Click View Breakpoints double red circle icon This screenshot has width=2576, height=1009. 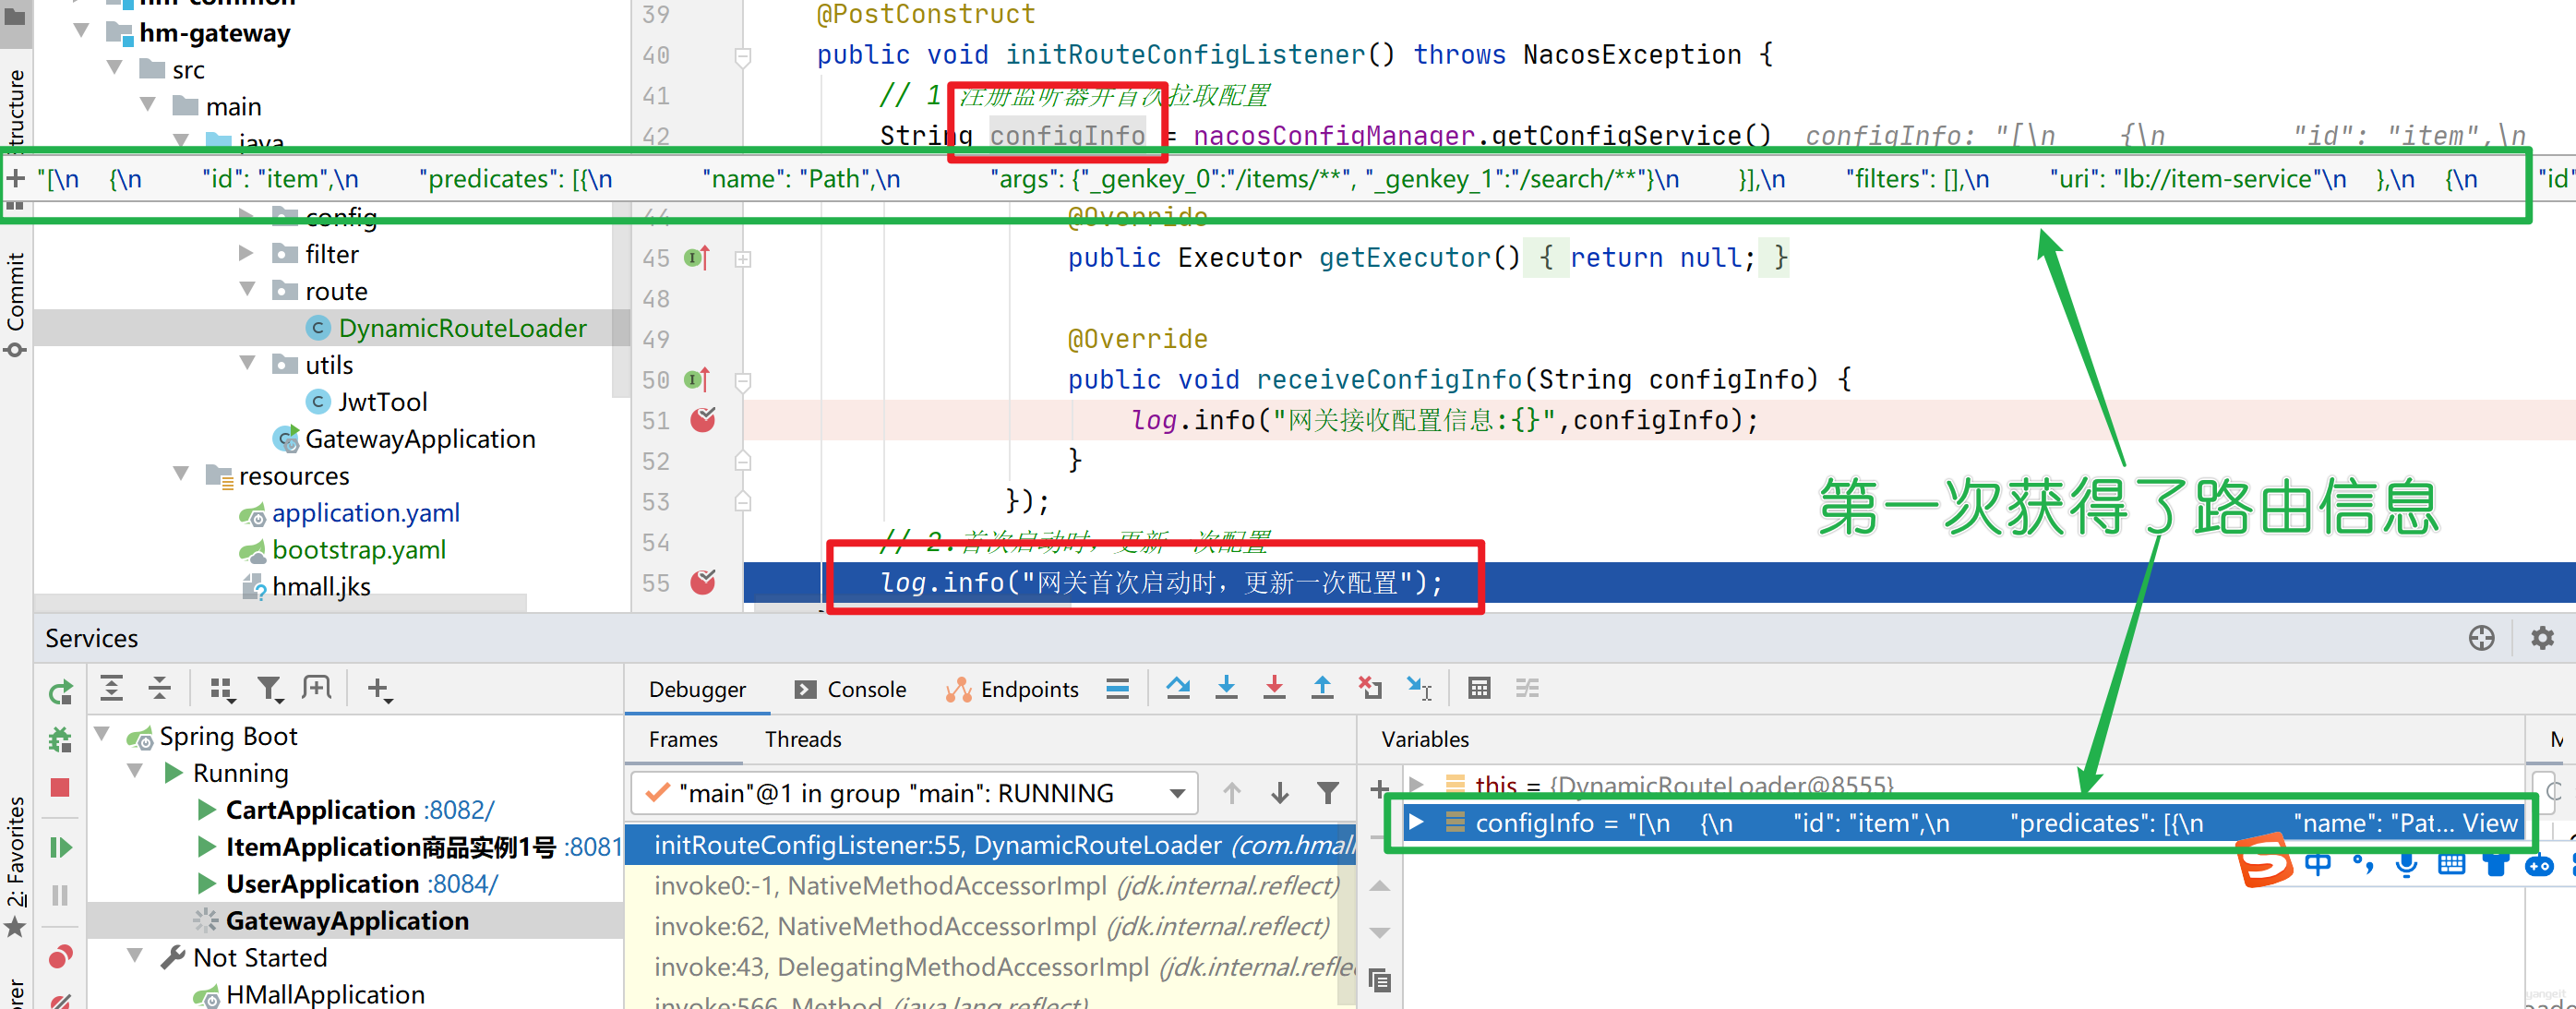click(x=60, y=957)
